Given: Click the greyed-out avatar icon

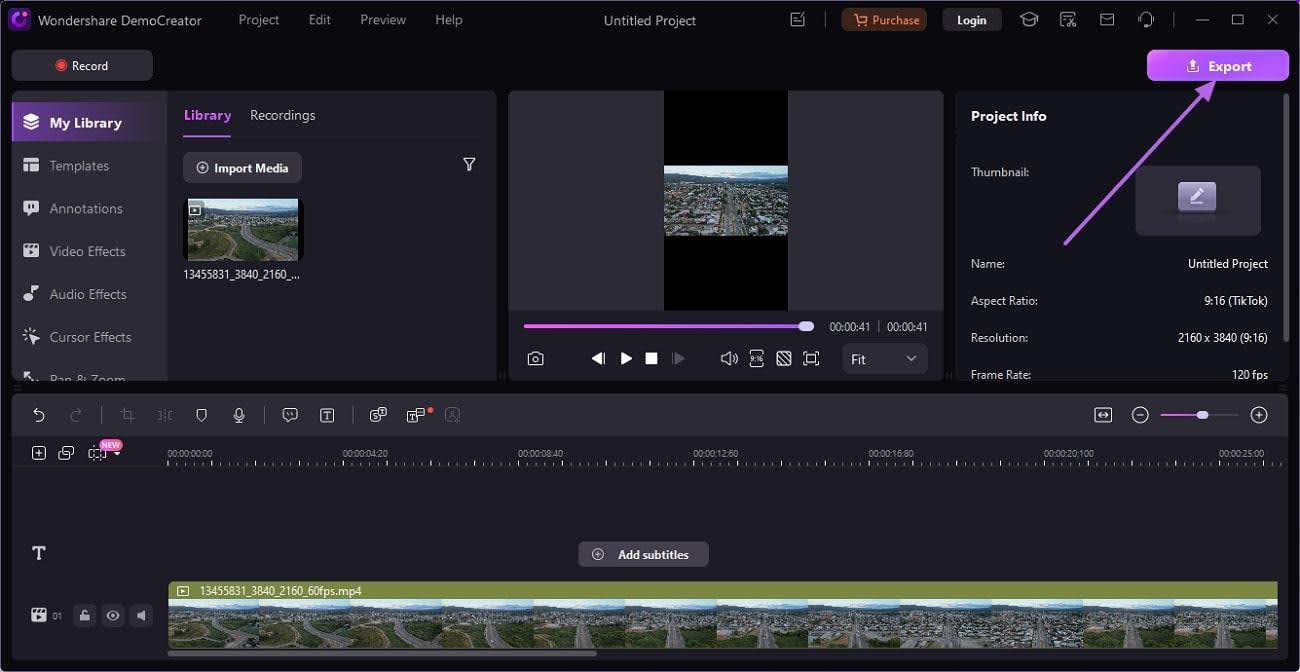Looking at the screenshot, I should tap(452, 415).
